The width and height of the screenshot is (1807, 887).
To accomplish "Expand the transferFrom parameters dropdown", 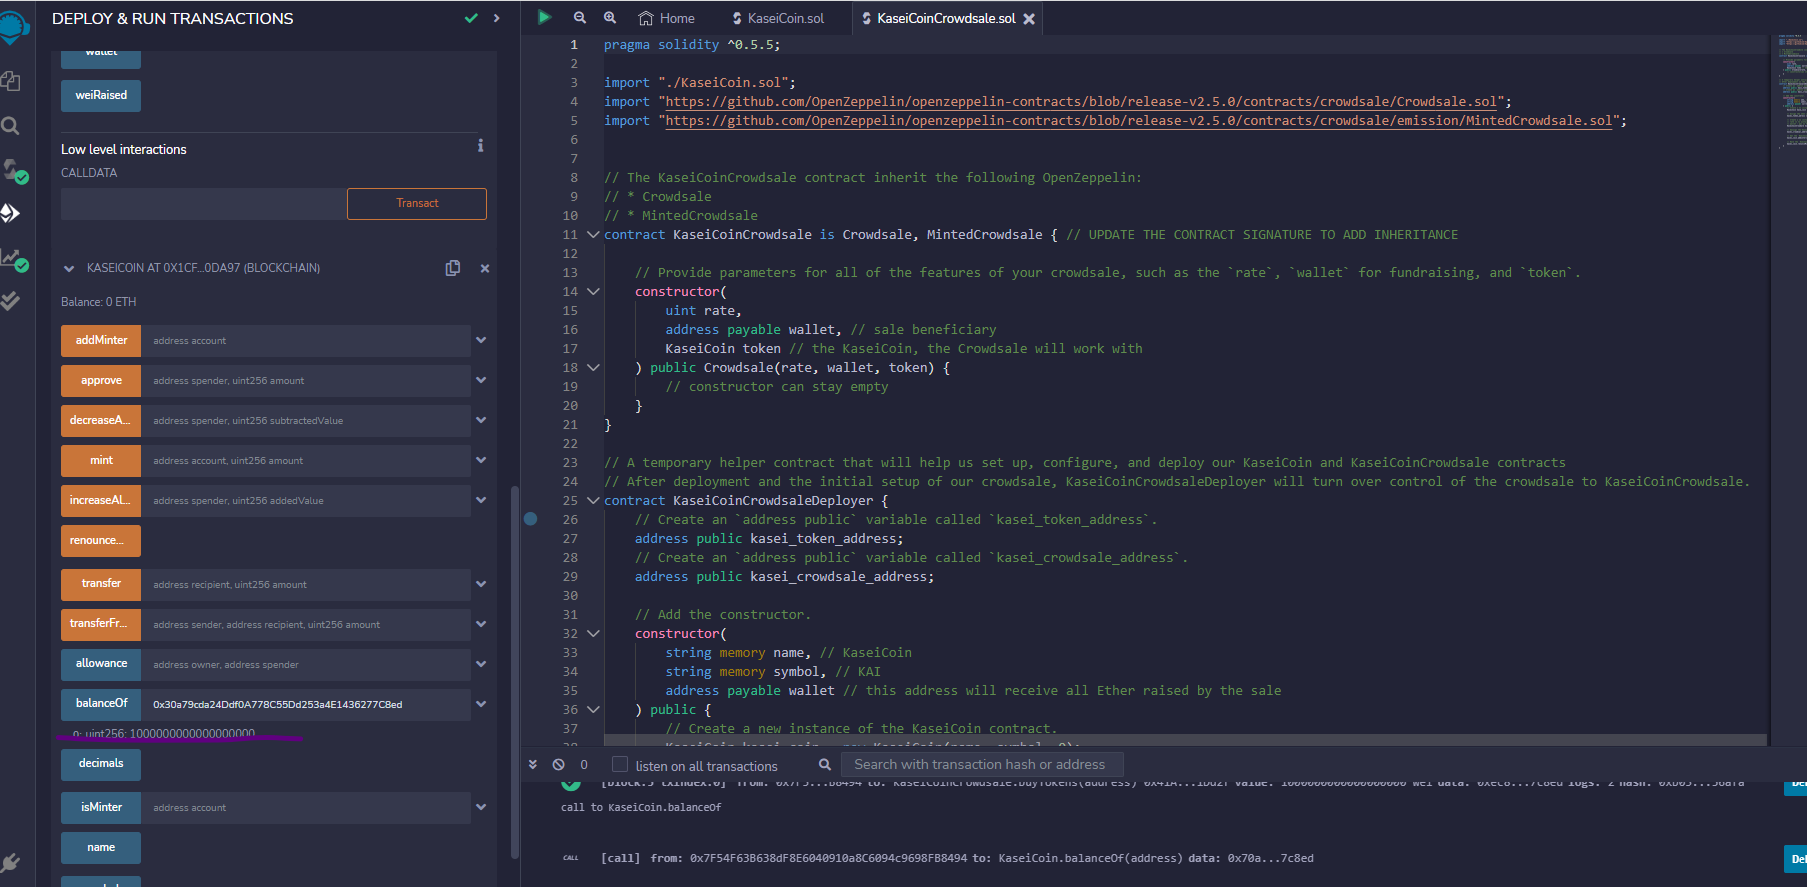I will [x=481, y=625].
